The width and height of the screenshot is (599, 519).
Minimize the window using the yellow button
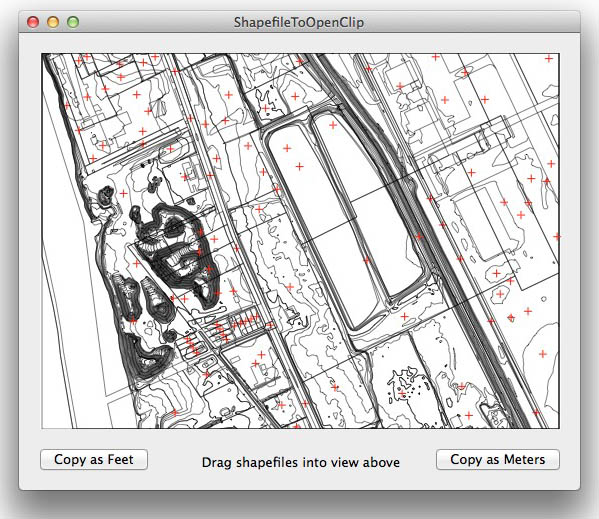(x=53, y=22)
